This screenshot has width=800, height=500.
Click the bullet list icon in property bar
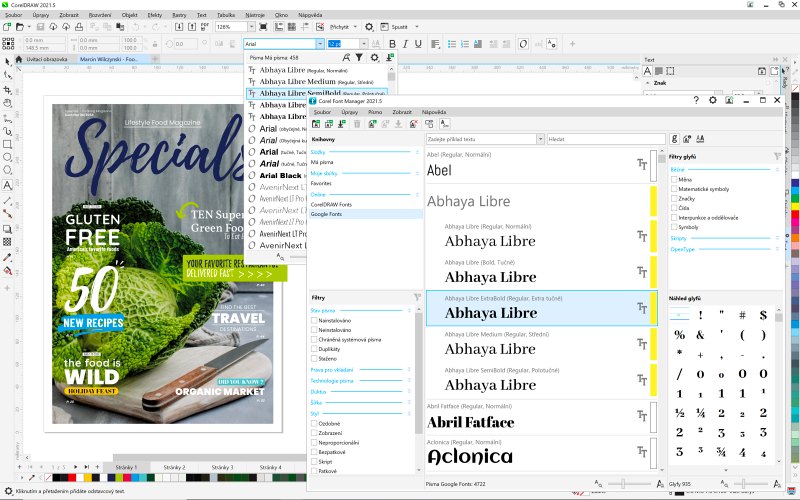click(452, 44)
